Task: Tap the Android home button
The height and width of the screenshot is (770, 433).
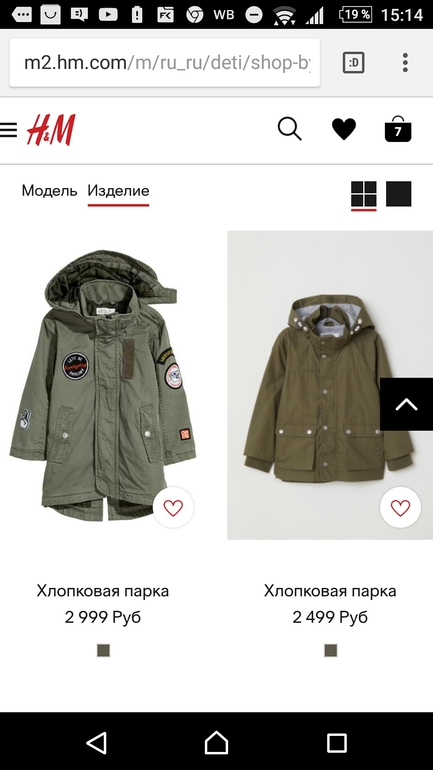Action: (x=216, y=742)
